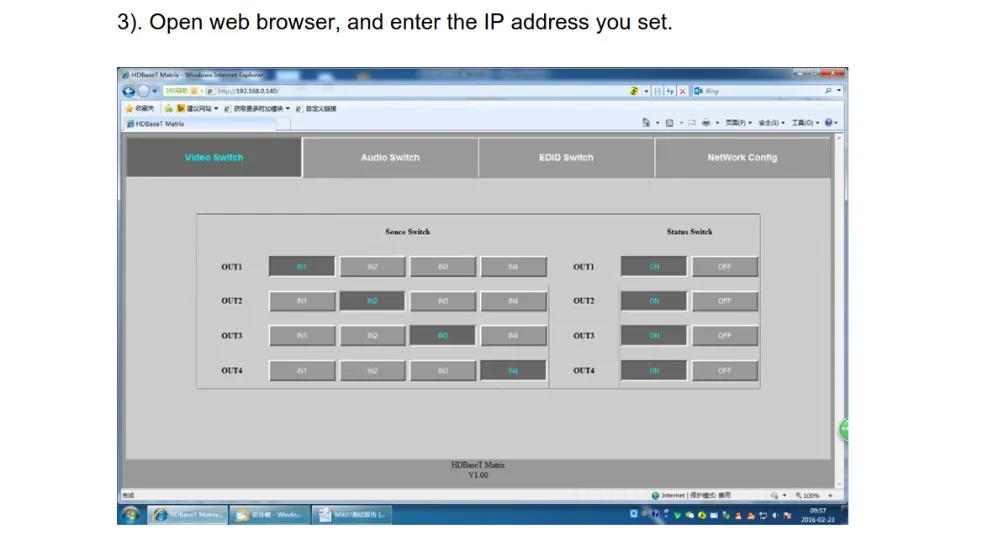1000x555 pixels.
Task: Select IN4 for OUT3 scene switch
Action: tap(513, 336)
